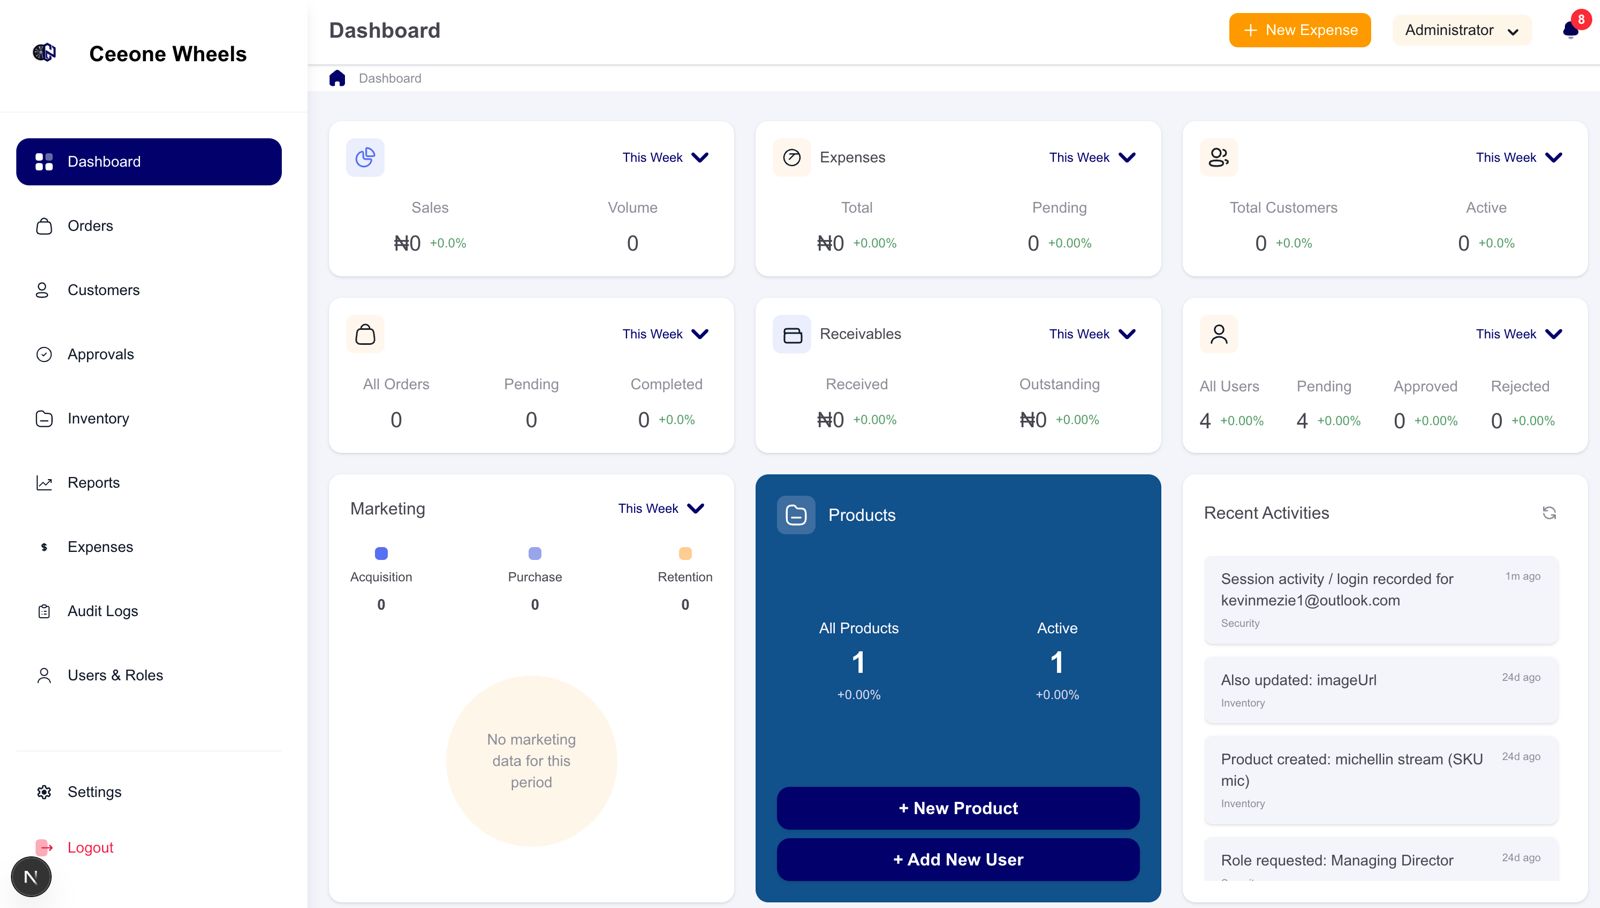Open Receivables card This Week dropdown

pos(1092,334)
